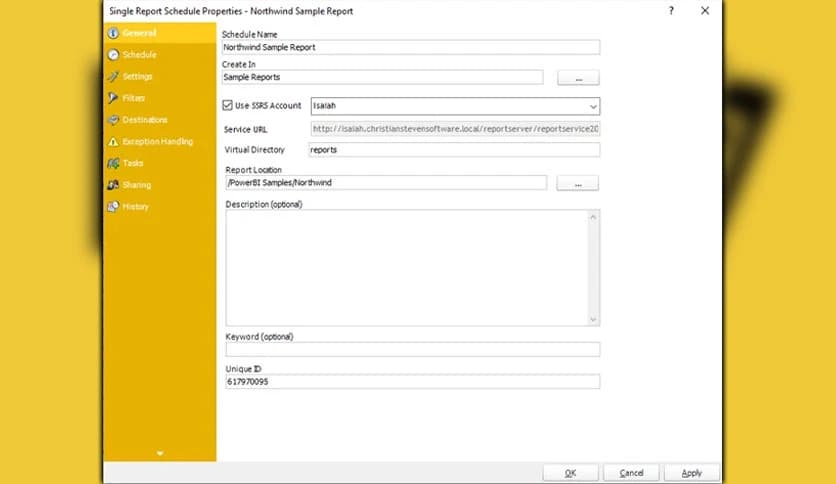Click the 'Use SSRS Account' label text

(x=268, y=106)
